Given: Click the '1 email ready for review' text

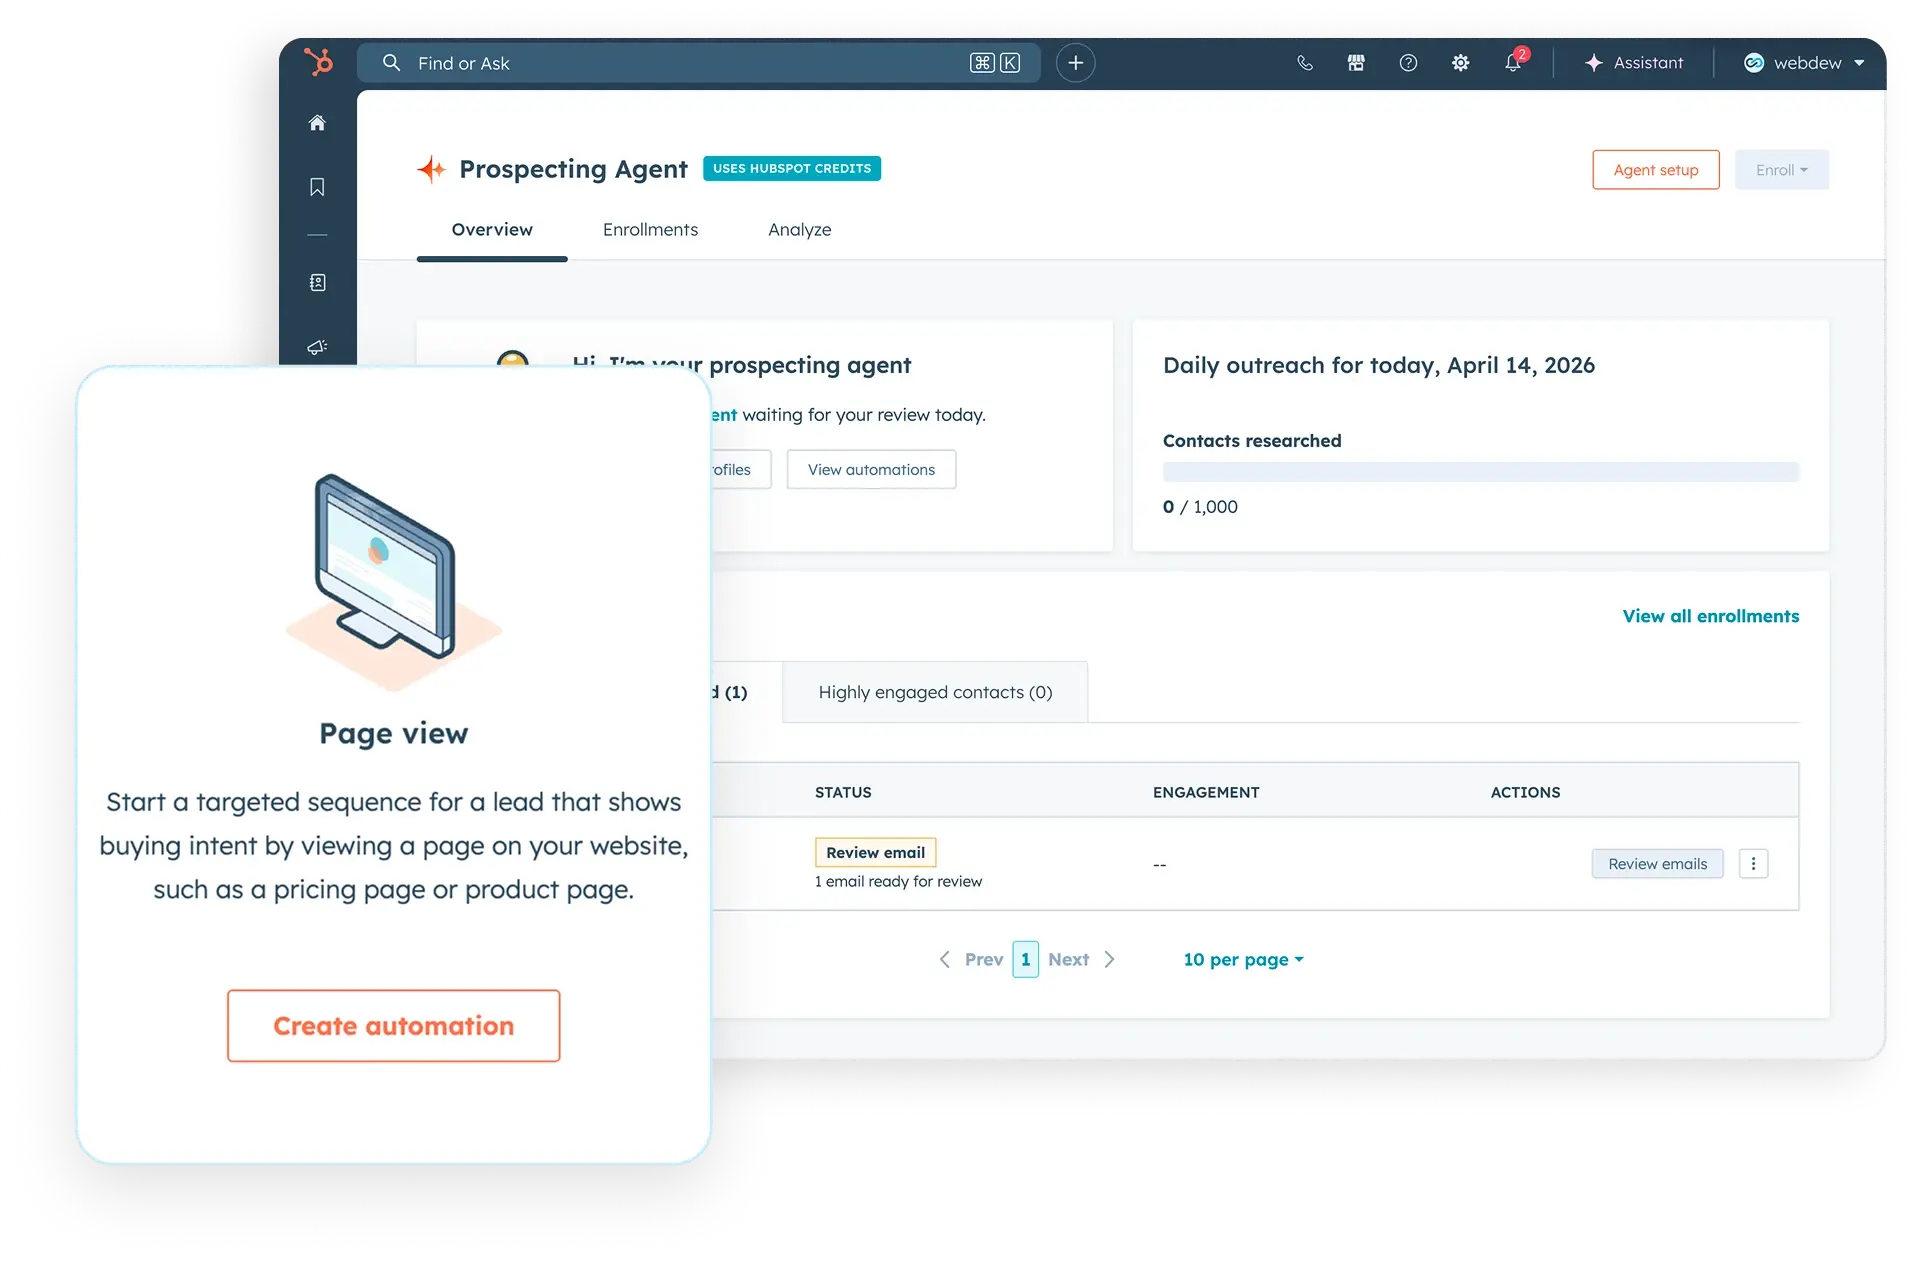Looking at the screenshot, I should pos(898,882).
